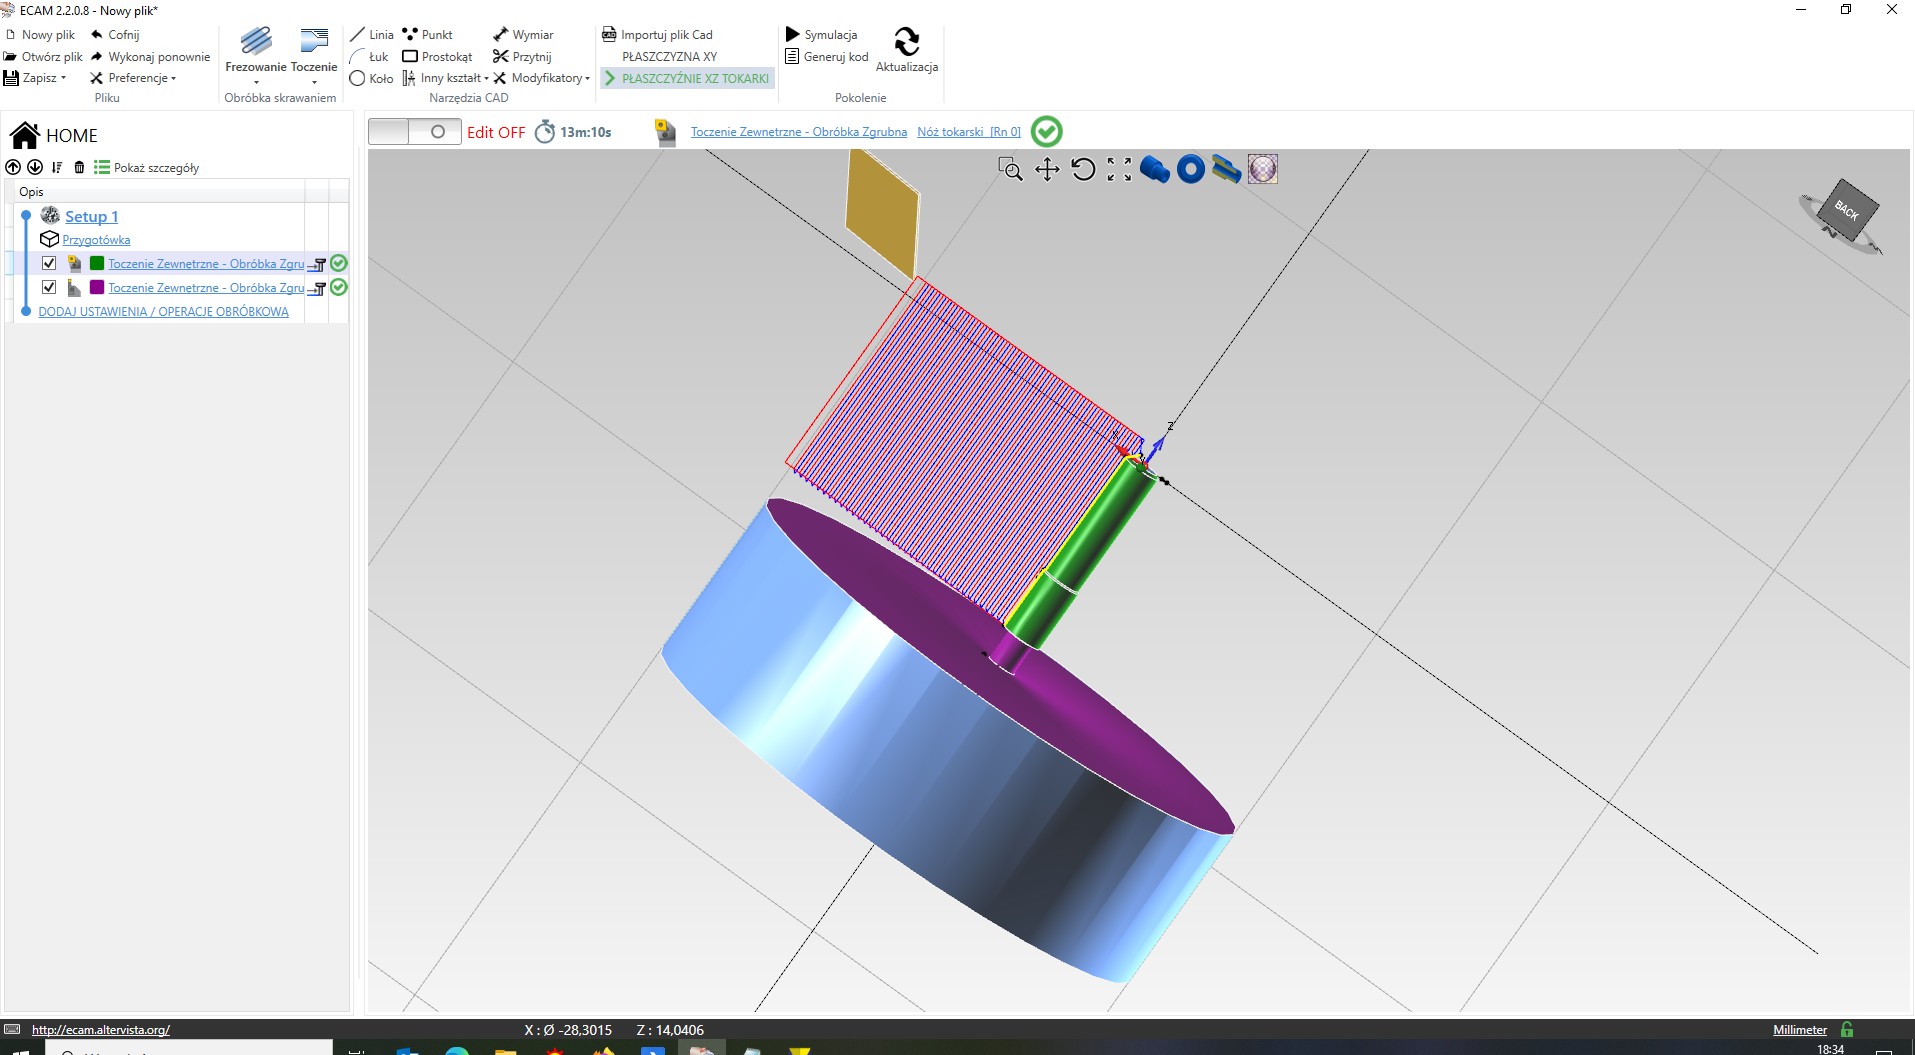Screen dimensions: 1915x1055
Task: Click DODAJ USTAWIENIA / OPERACJE OBRÓBKOWA link
Action: [163, 312]
